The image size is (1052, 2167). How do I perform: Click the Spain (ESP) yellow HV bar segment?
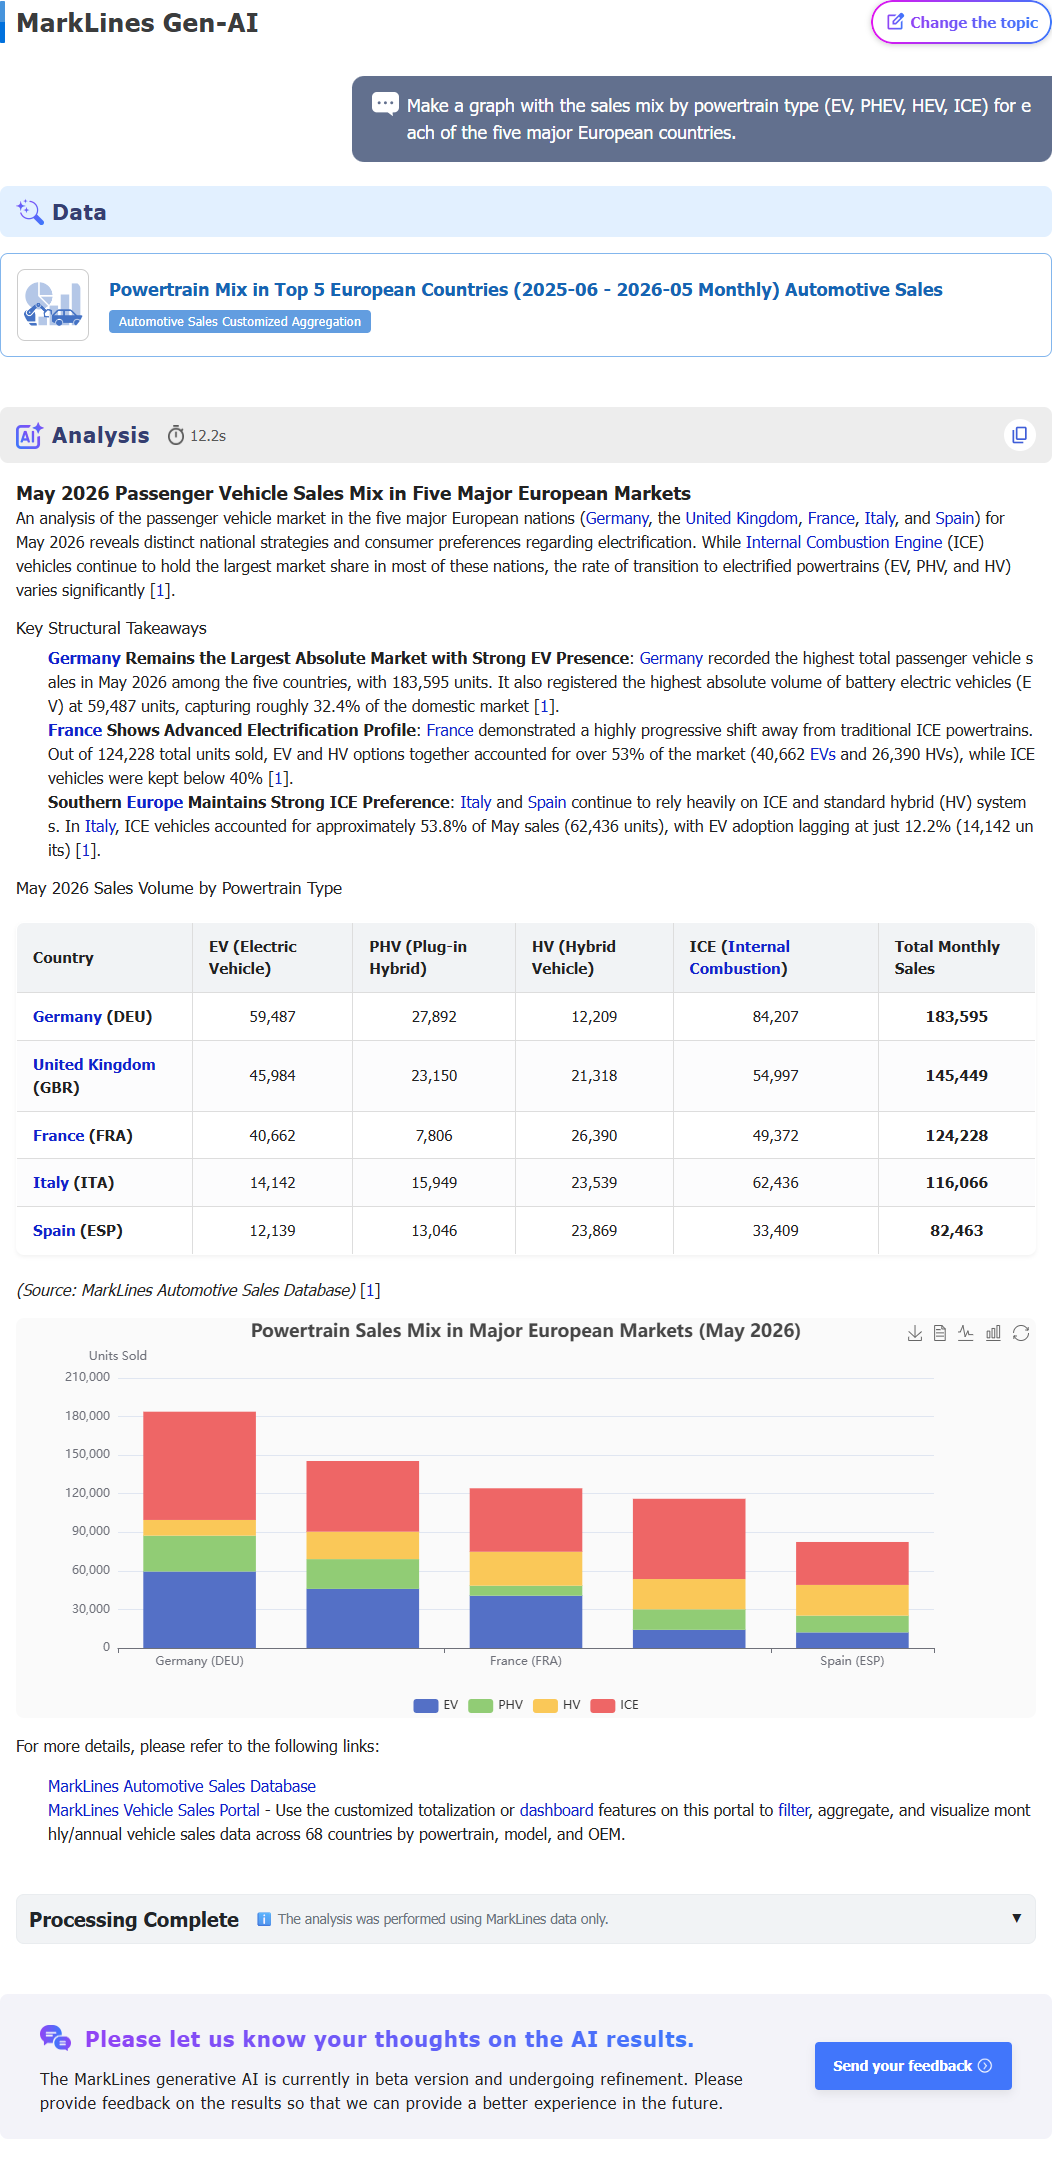[x=852, y=1600]
